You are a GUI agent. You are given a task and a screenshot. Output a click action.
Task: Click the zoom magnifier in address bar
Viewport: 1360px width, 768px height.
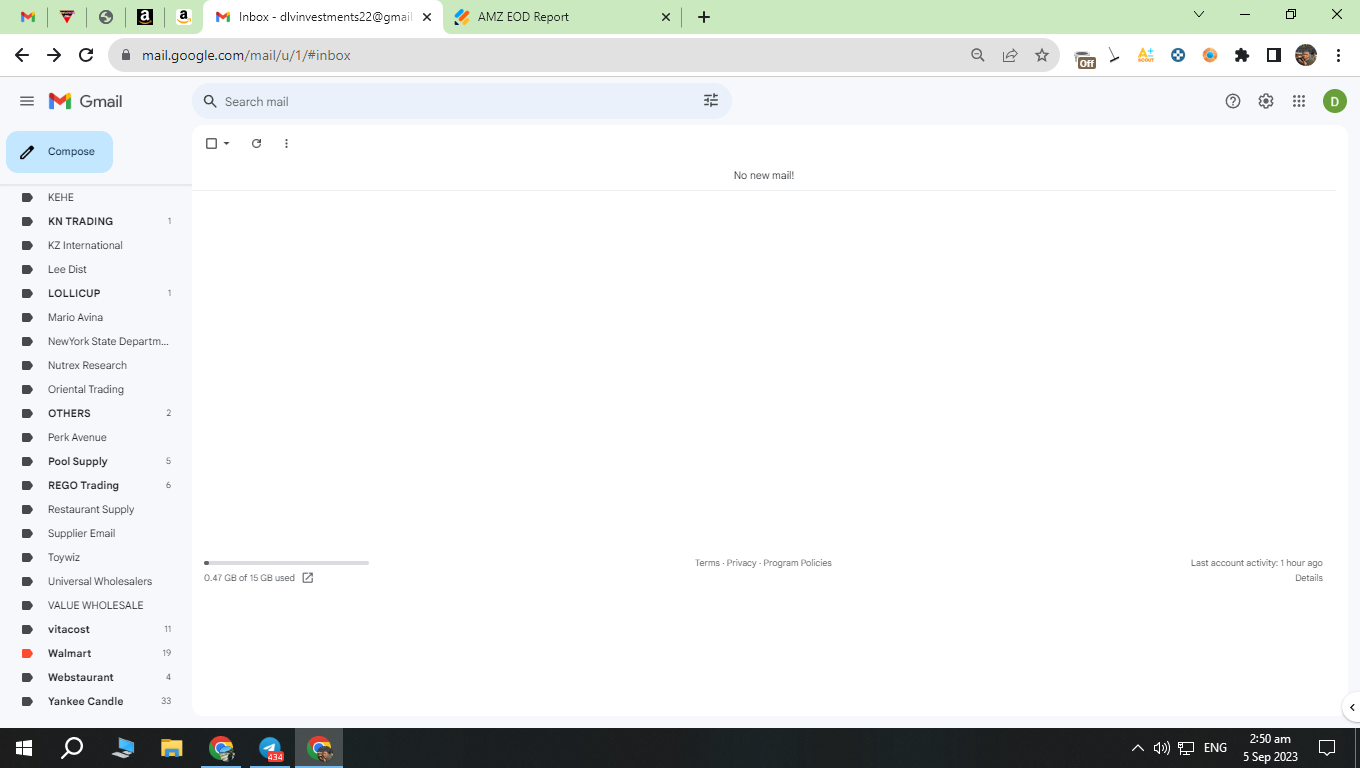click(978, 55)
